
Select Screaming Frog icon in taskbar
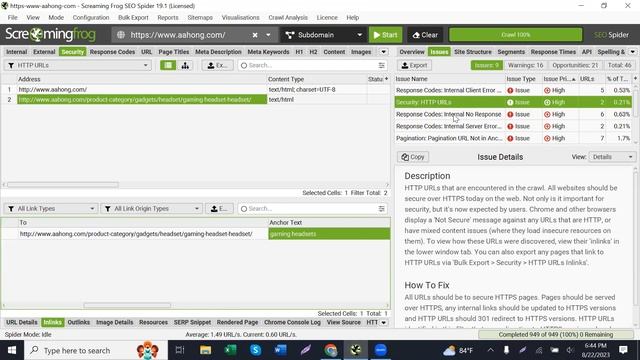(356, 350)
